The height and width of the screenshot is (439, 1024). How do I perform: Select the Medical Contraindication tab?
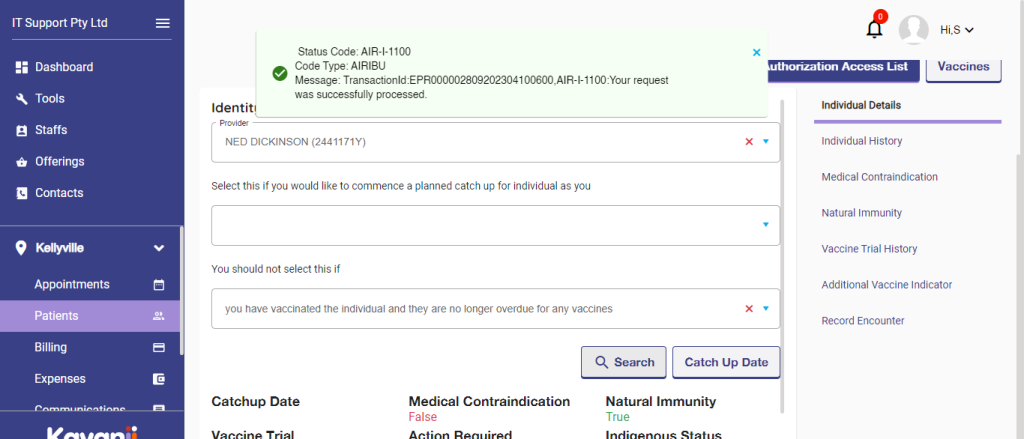coord(879,177)
